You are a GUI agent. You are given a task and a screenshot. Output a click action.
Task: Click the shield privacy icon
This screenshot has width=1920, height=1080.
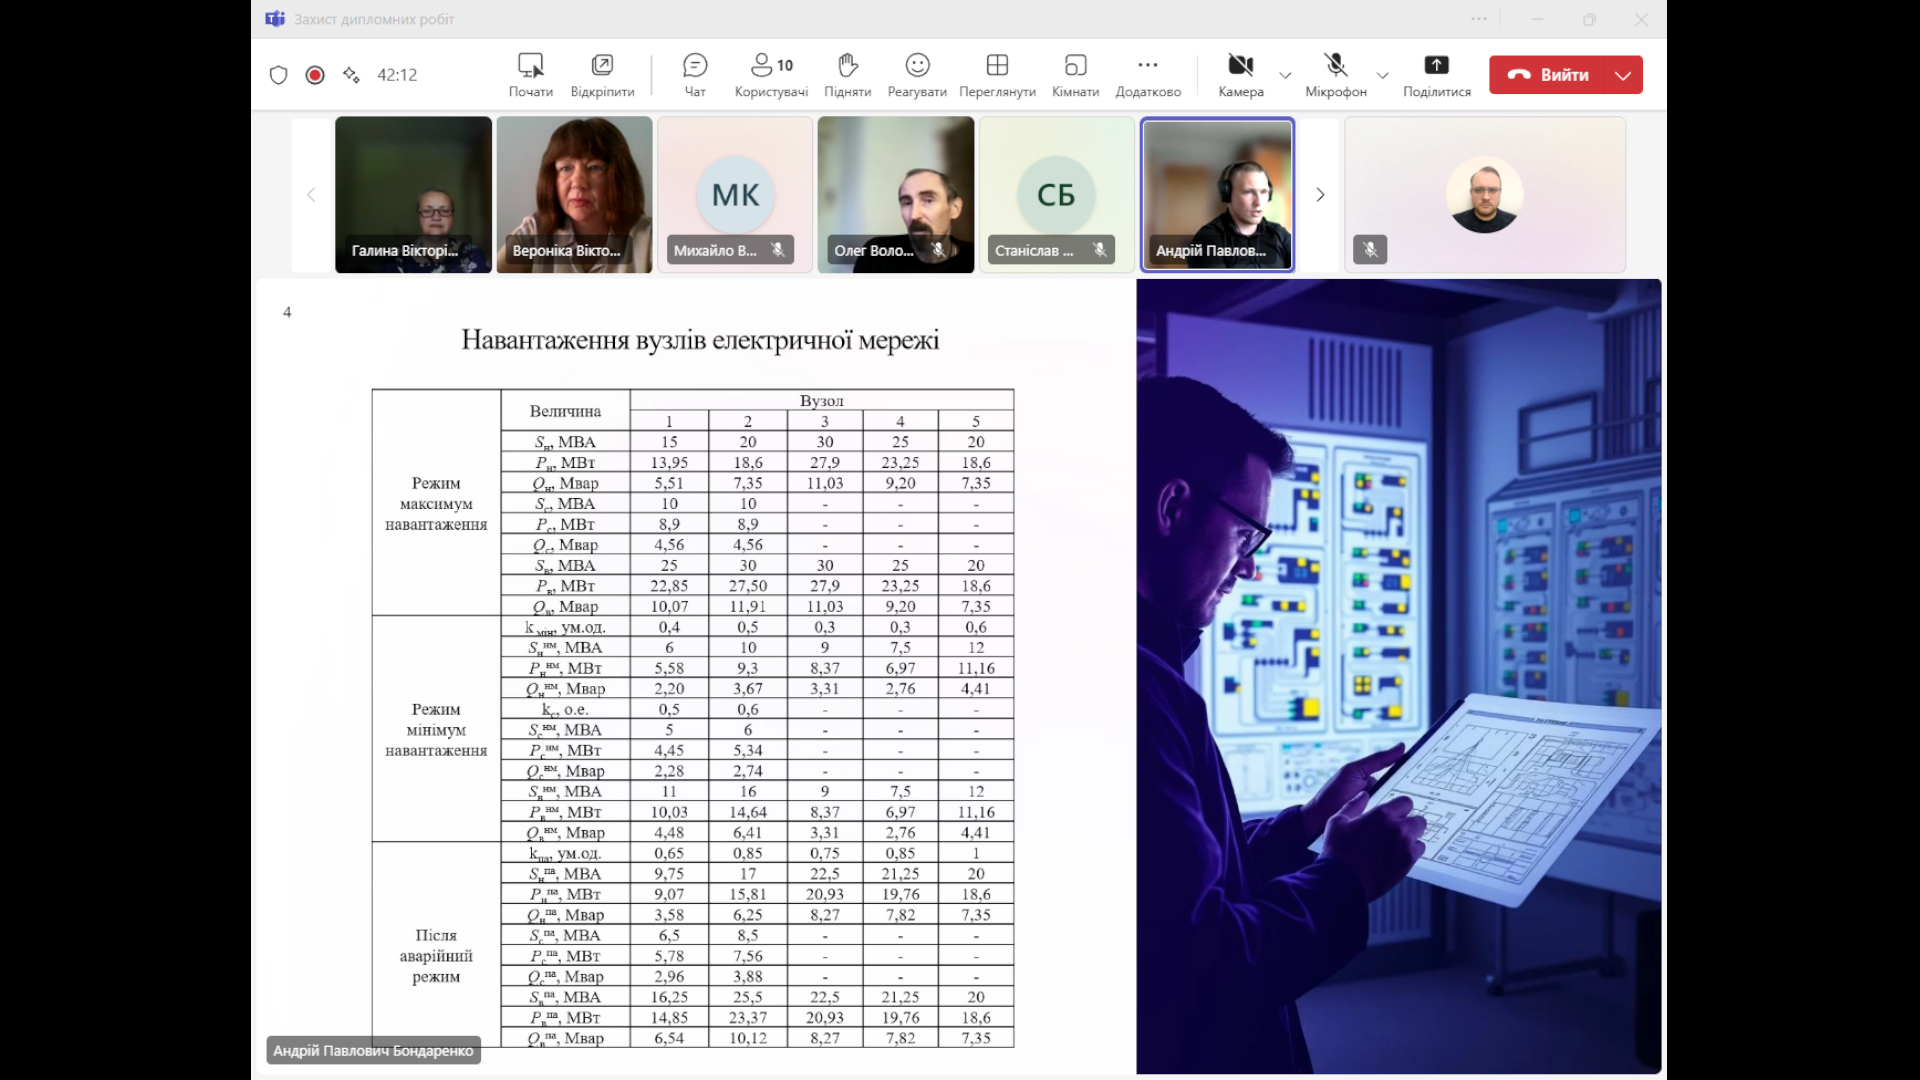[279, 75]
